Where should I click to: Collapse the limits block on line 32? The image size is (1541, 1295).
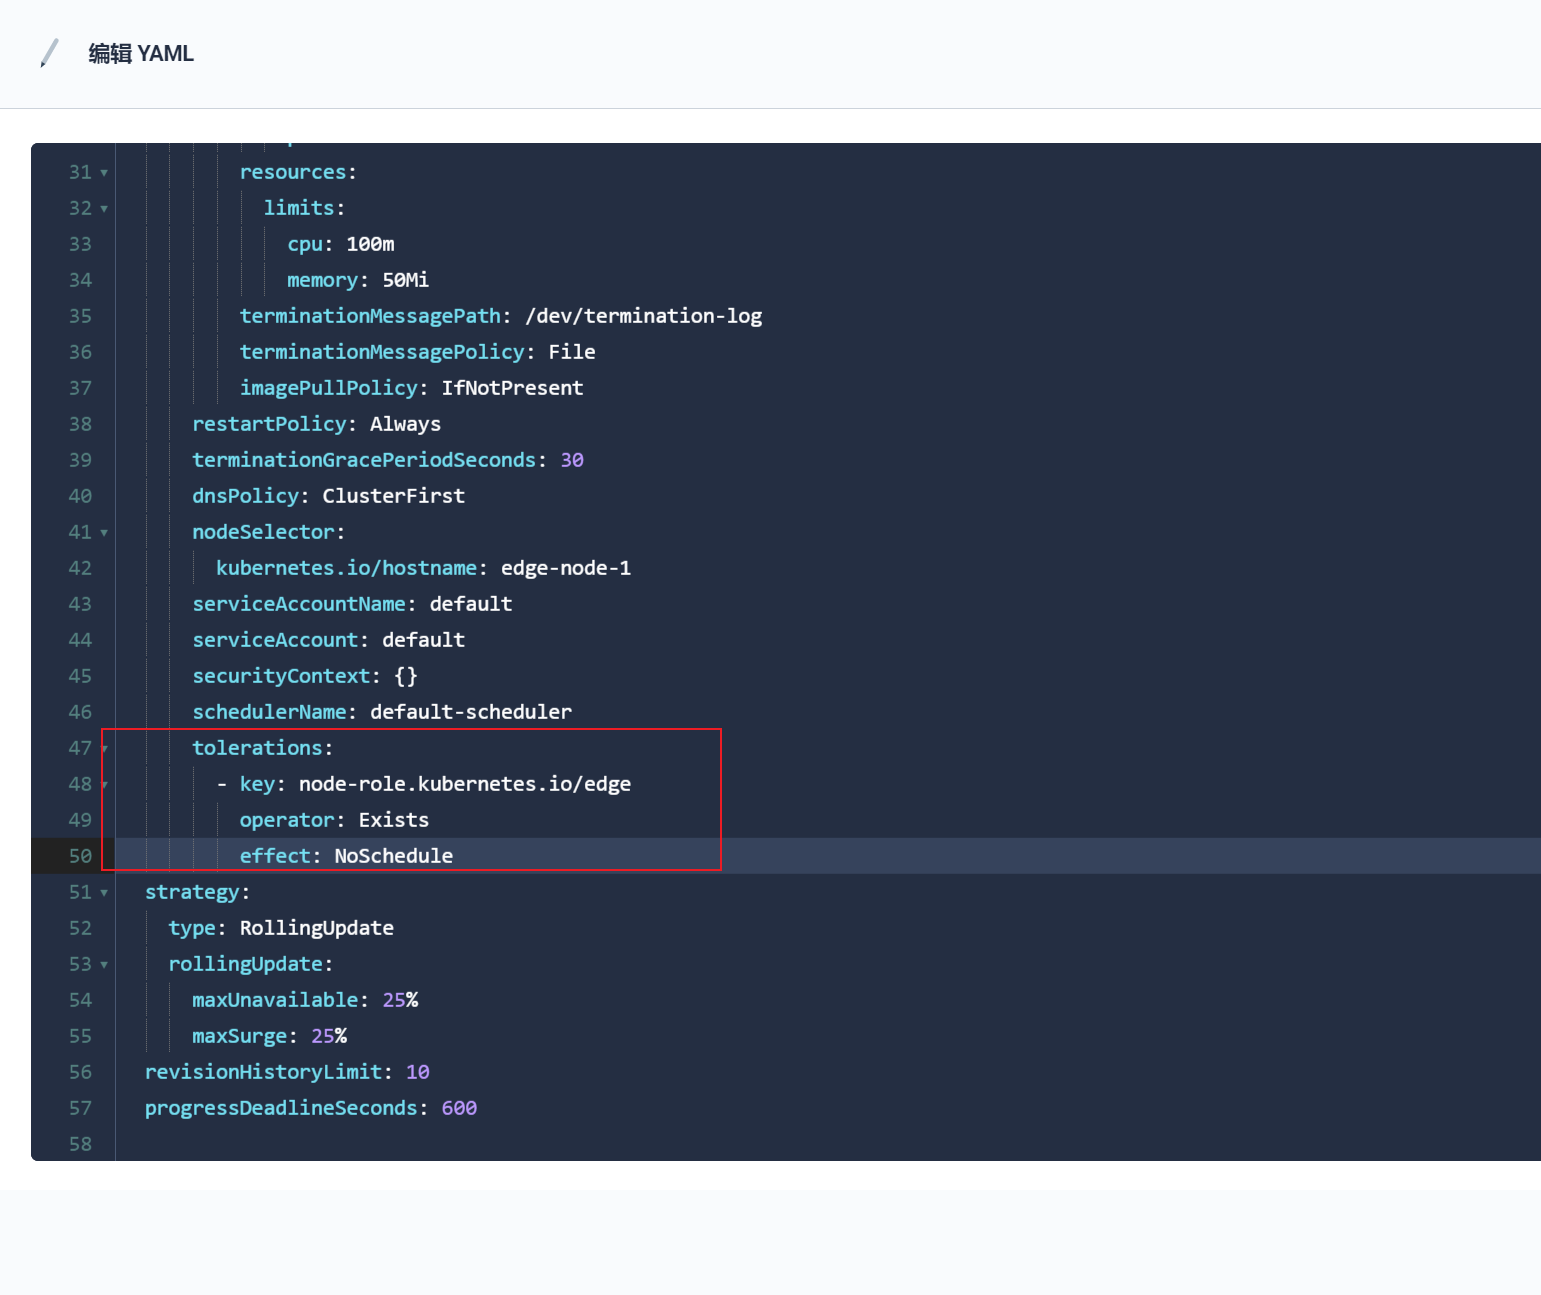pos(105,208)
